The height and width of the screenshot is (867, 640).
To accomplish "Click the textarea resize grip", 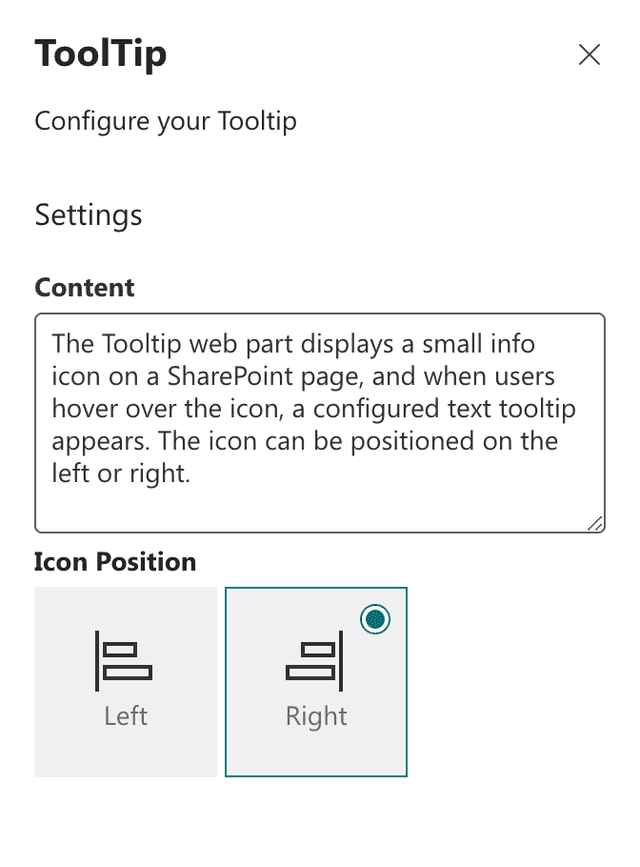I will pos(597,524).
